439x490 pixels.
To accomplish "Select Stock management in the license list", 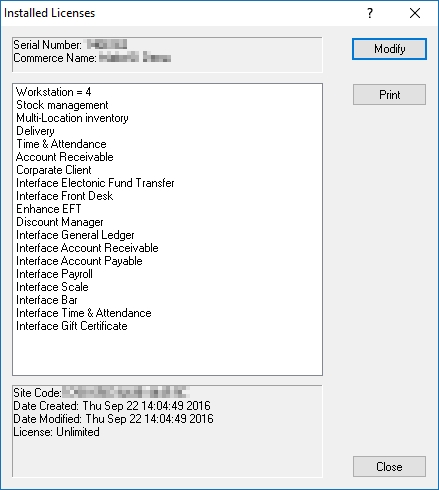I will (62, 105).
